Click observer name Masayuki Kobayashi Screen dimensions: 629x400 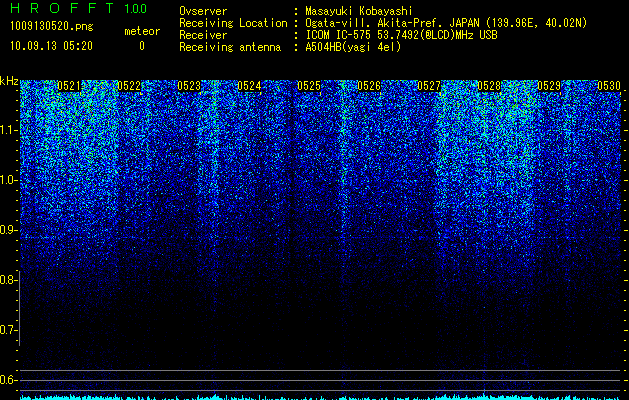(x=359, y=11)
